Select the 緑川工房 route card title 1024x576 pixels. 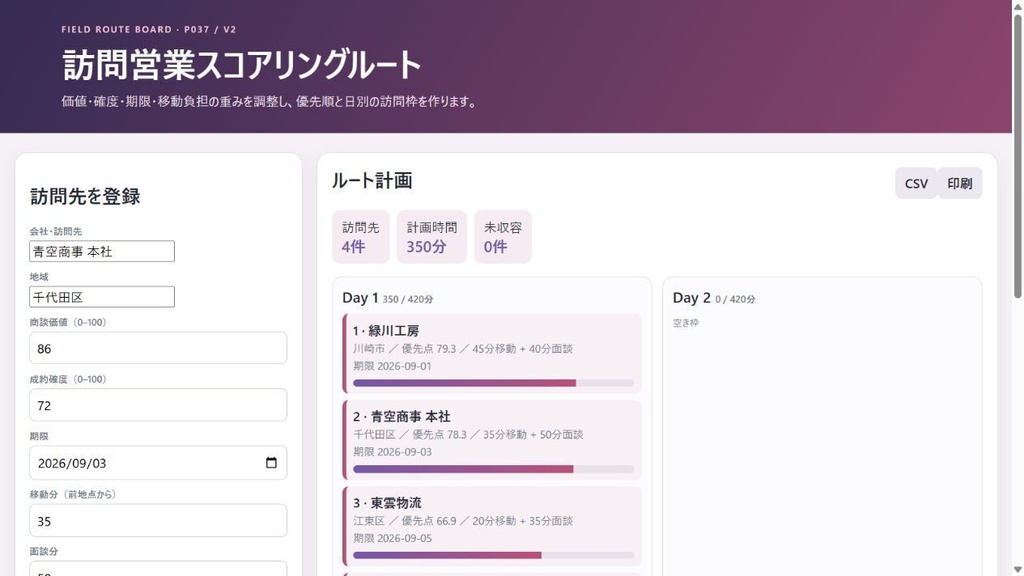[x=386, y=330]
